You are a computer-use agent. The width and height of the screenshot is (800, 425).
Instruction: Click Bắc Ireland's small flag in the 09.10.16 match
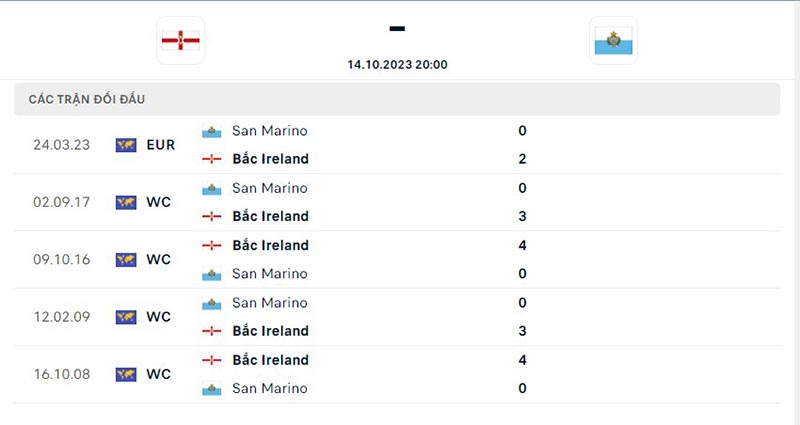pos(211,246)
